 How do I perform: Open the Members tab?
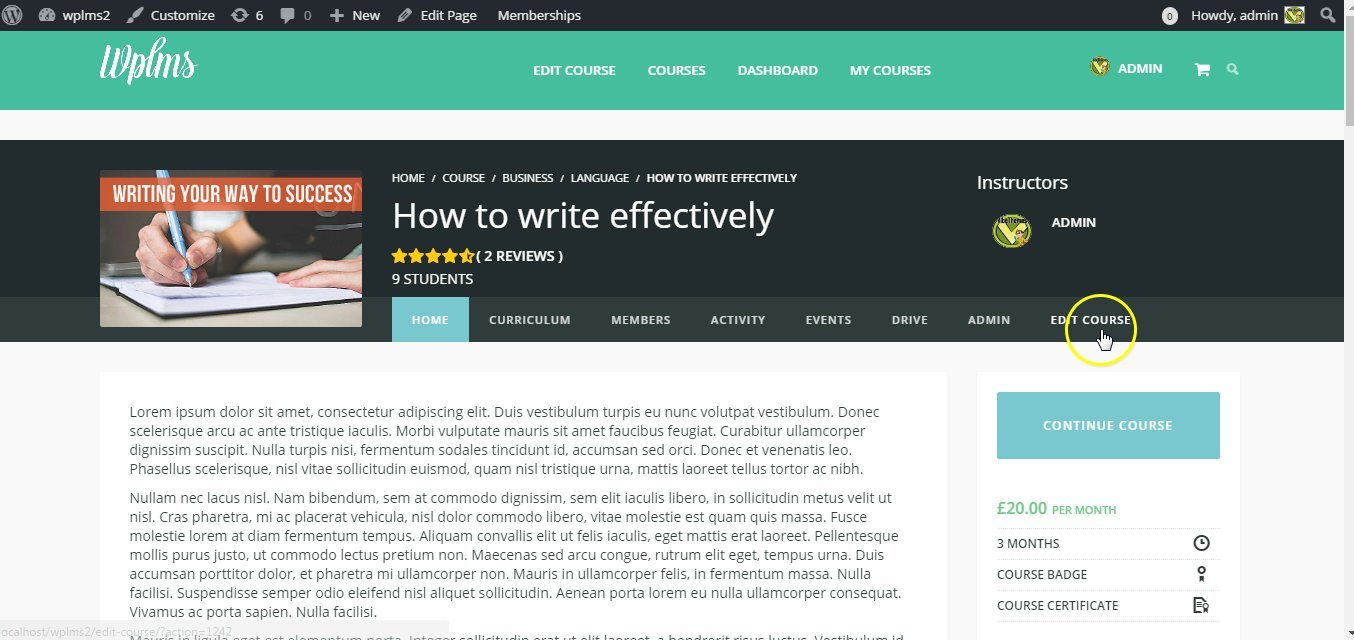[640, 319]
